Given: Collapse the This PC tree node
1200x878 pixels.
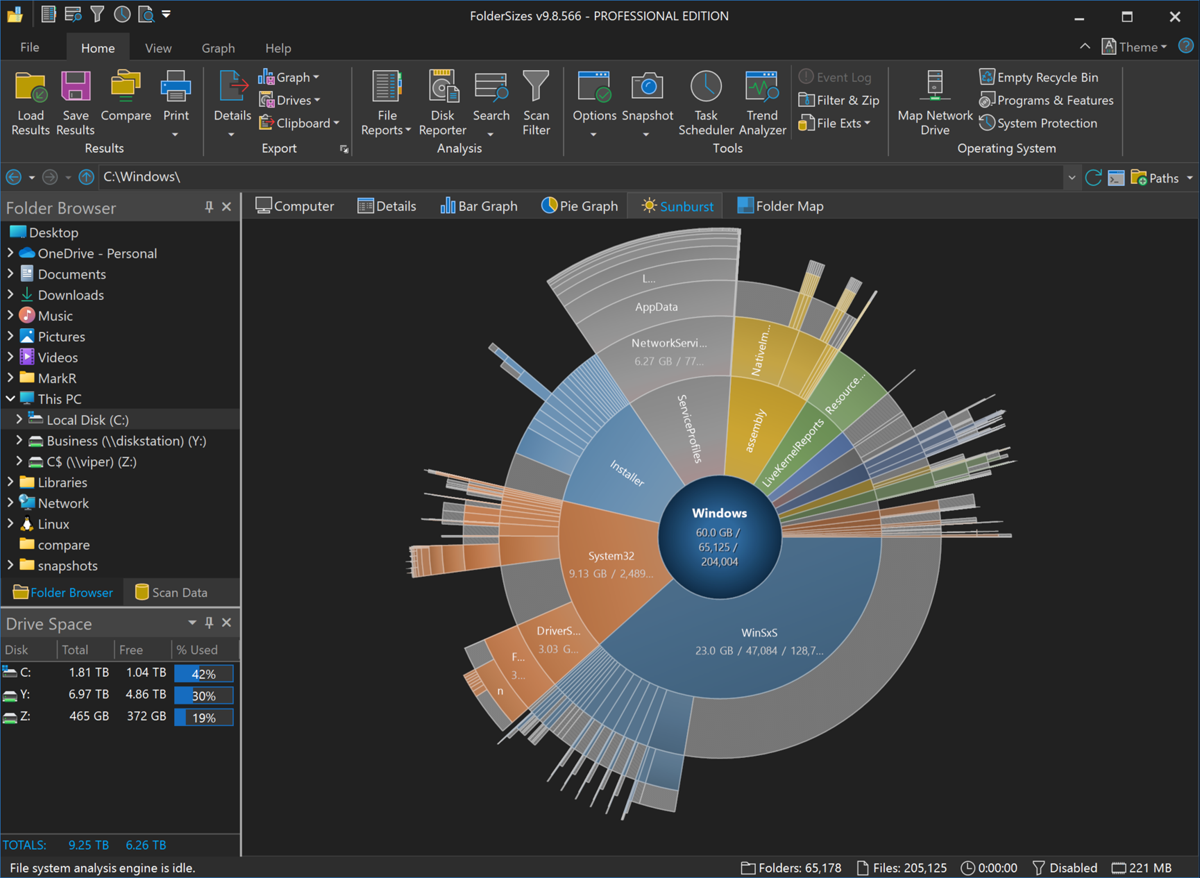Looking at the screenshot, I should point(10,399).
